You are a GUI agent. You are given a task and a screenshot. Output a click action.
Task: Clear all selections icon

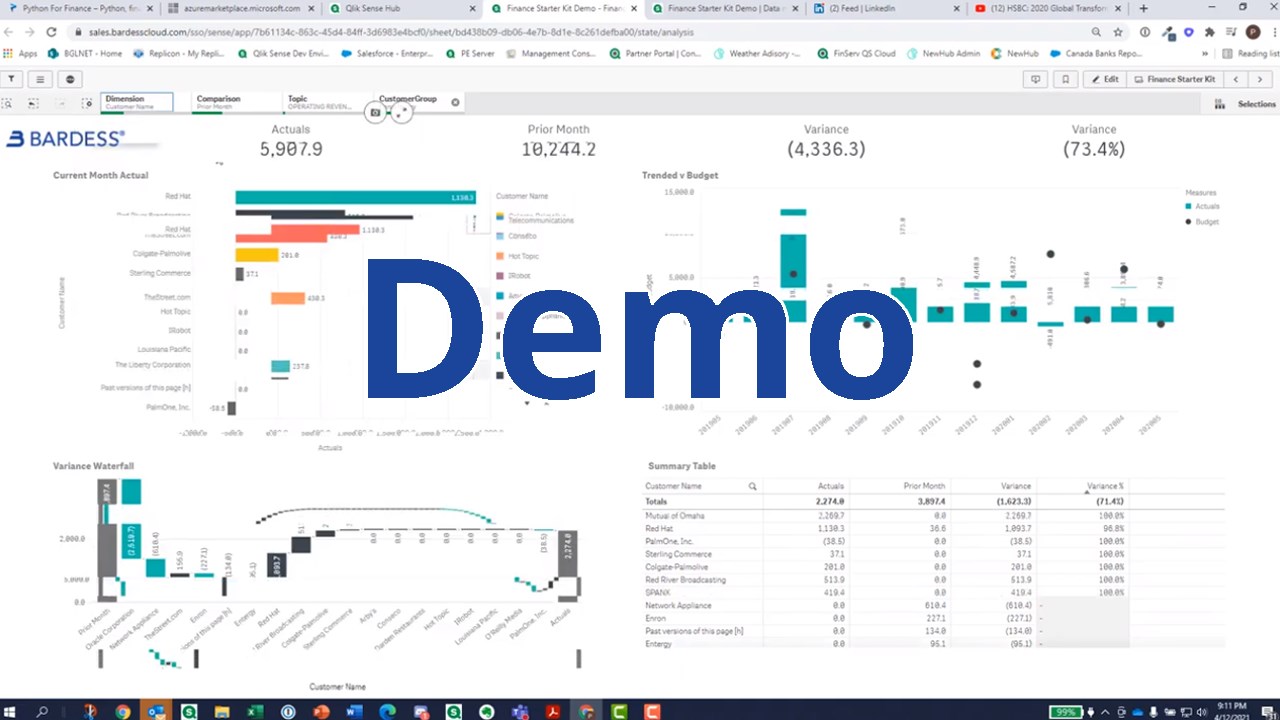(x=87, y=103)
